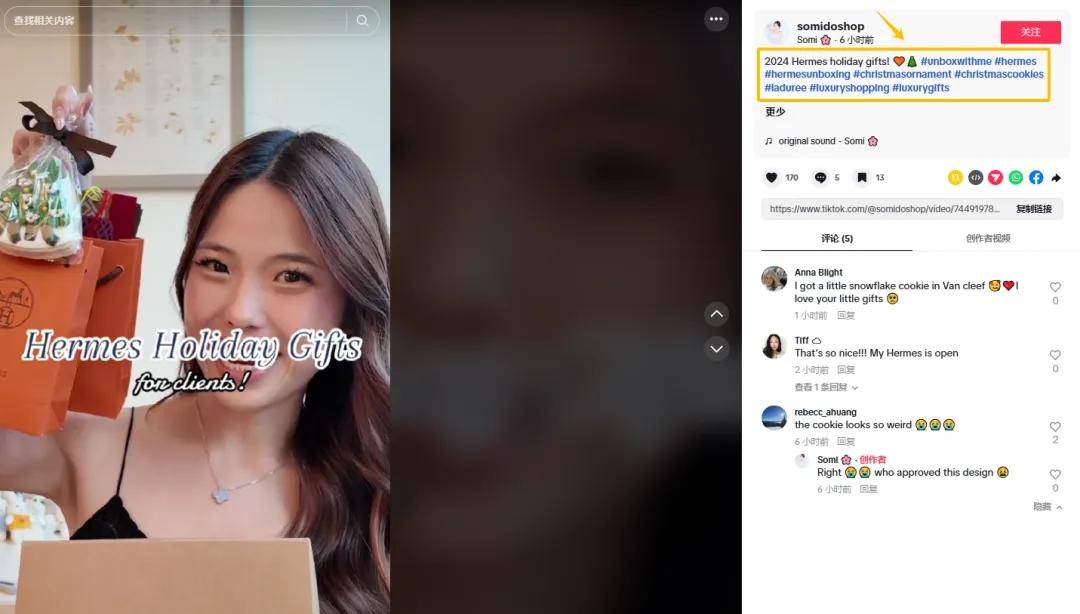1080x614 pixels.
Task: Share the video to Facebook
Action: coord(1036,178)
